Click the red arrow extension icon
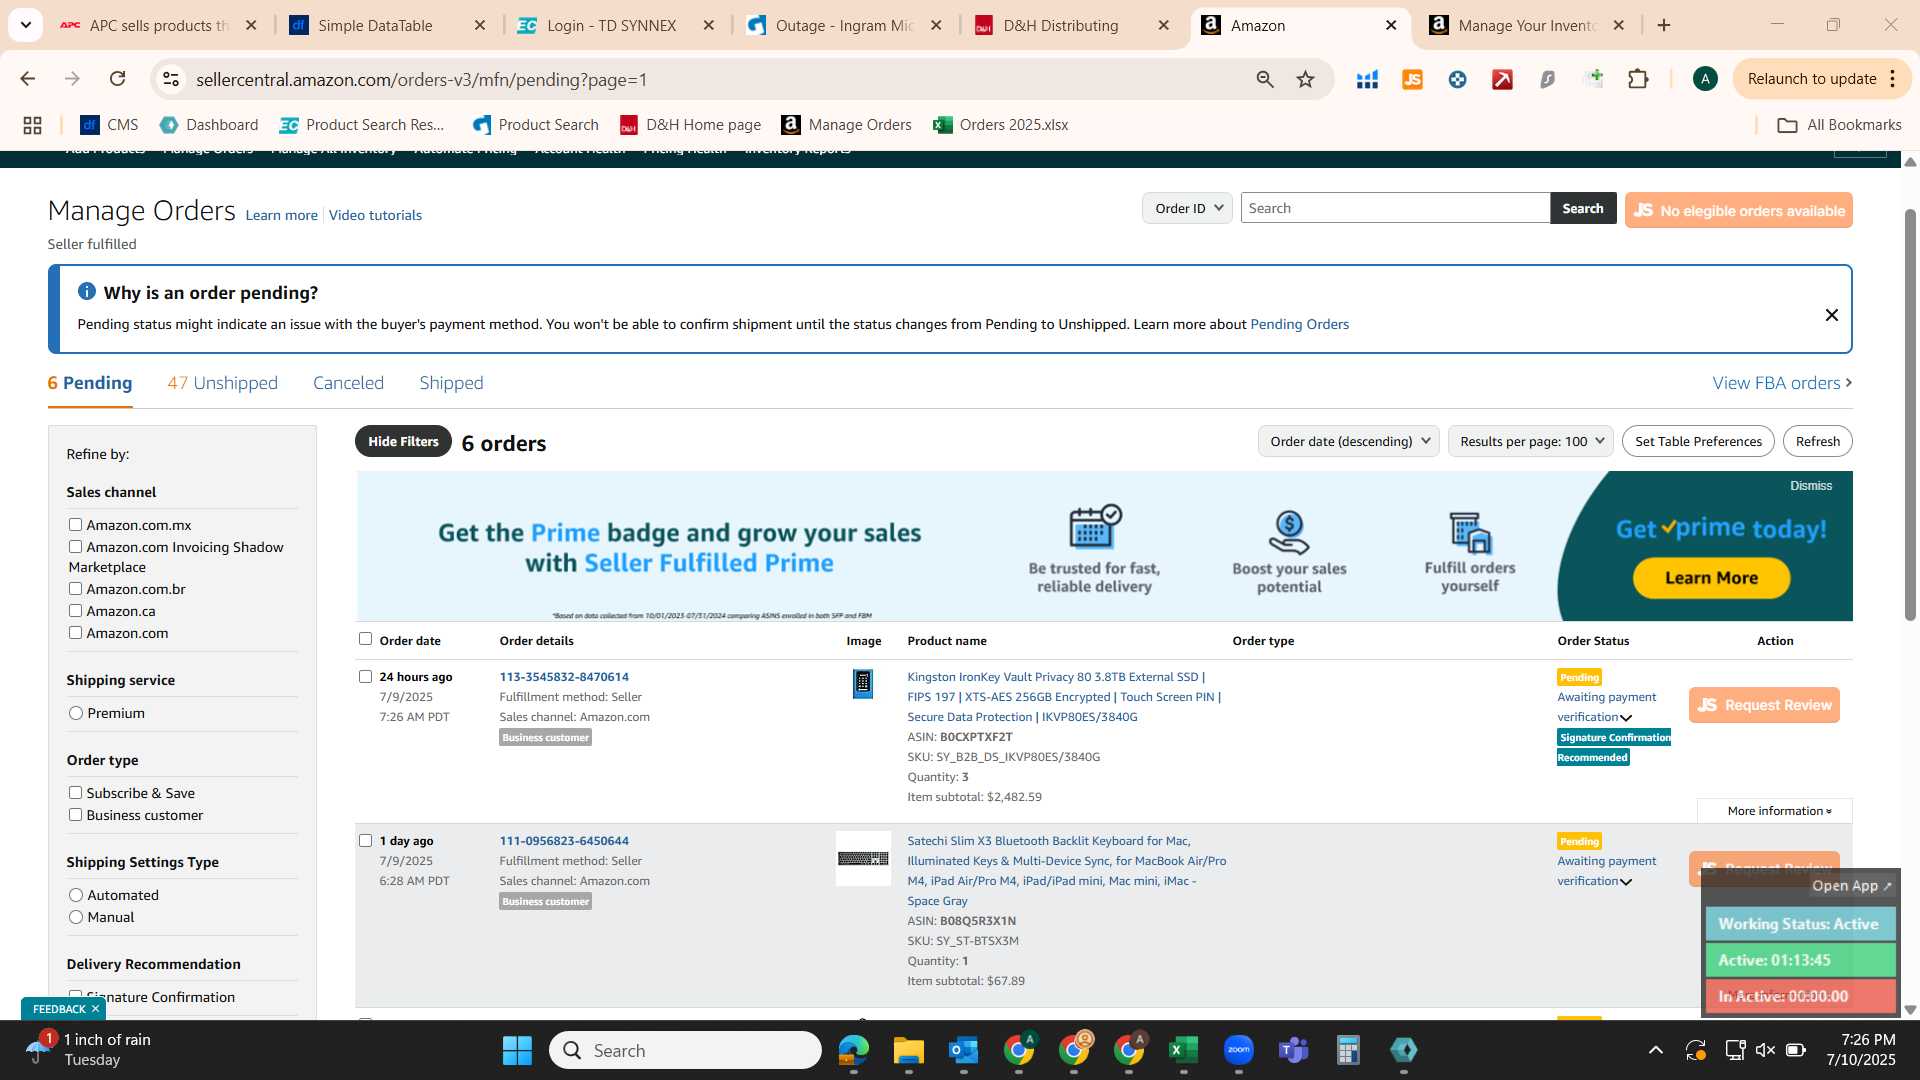1920x1080 pixels. [1502, 79]
